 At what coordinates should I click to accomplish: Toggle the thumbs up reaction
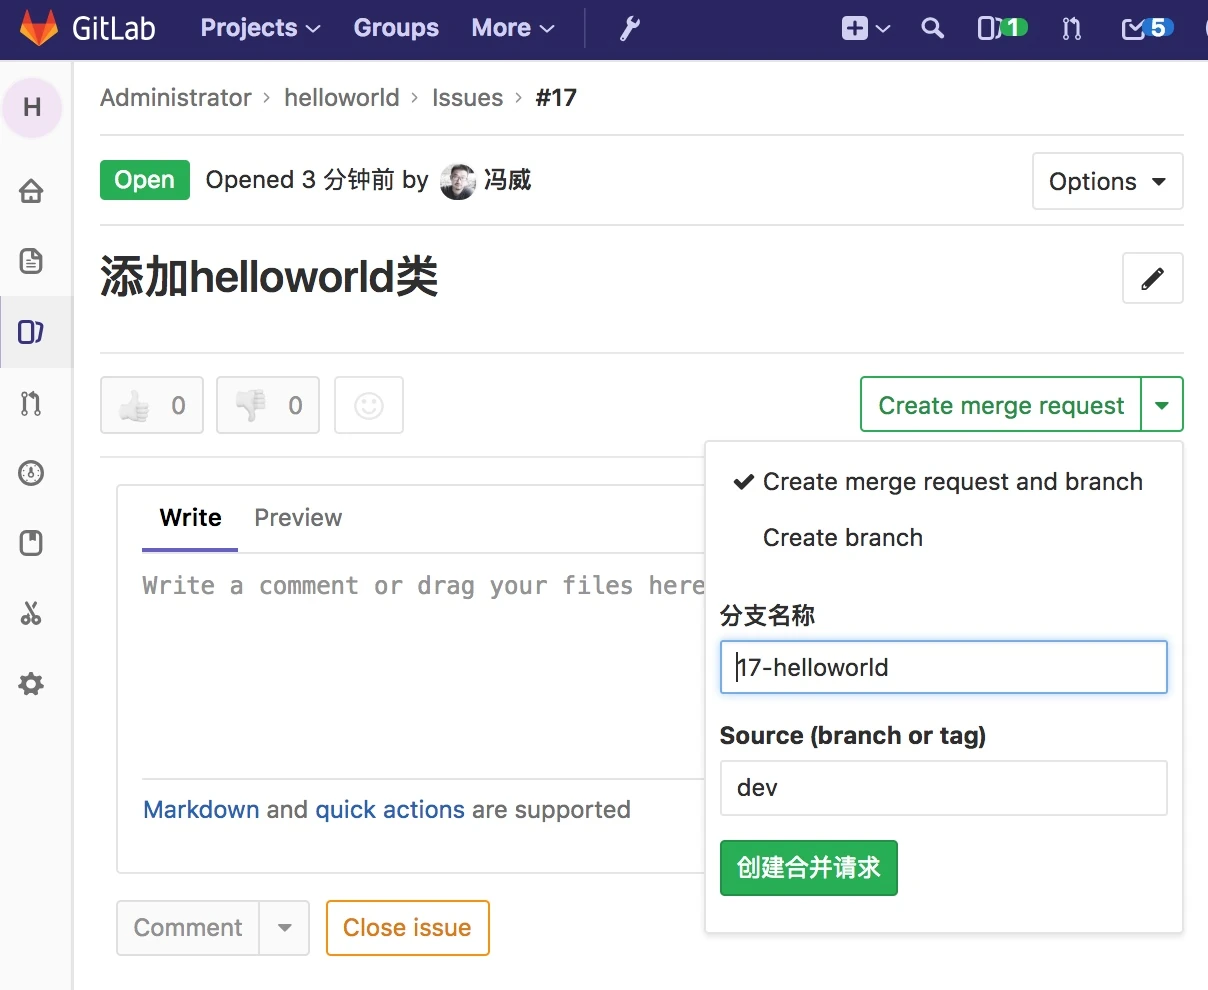pyautogui.click(x=152, y=405)
